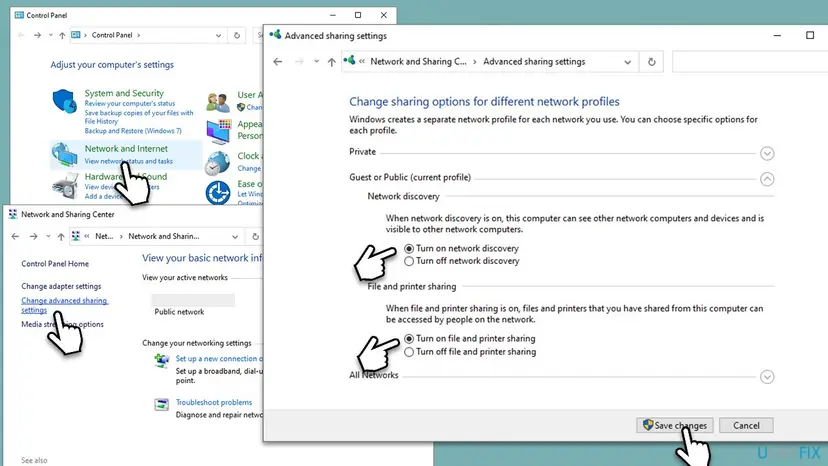
Task: Click the Appearance and Personalization monitor icon
Action: 218,132
